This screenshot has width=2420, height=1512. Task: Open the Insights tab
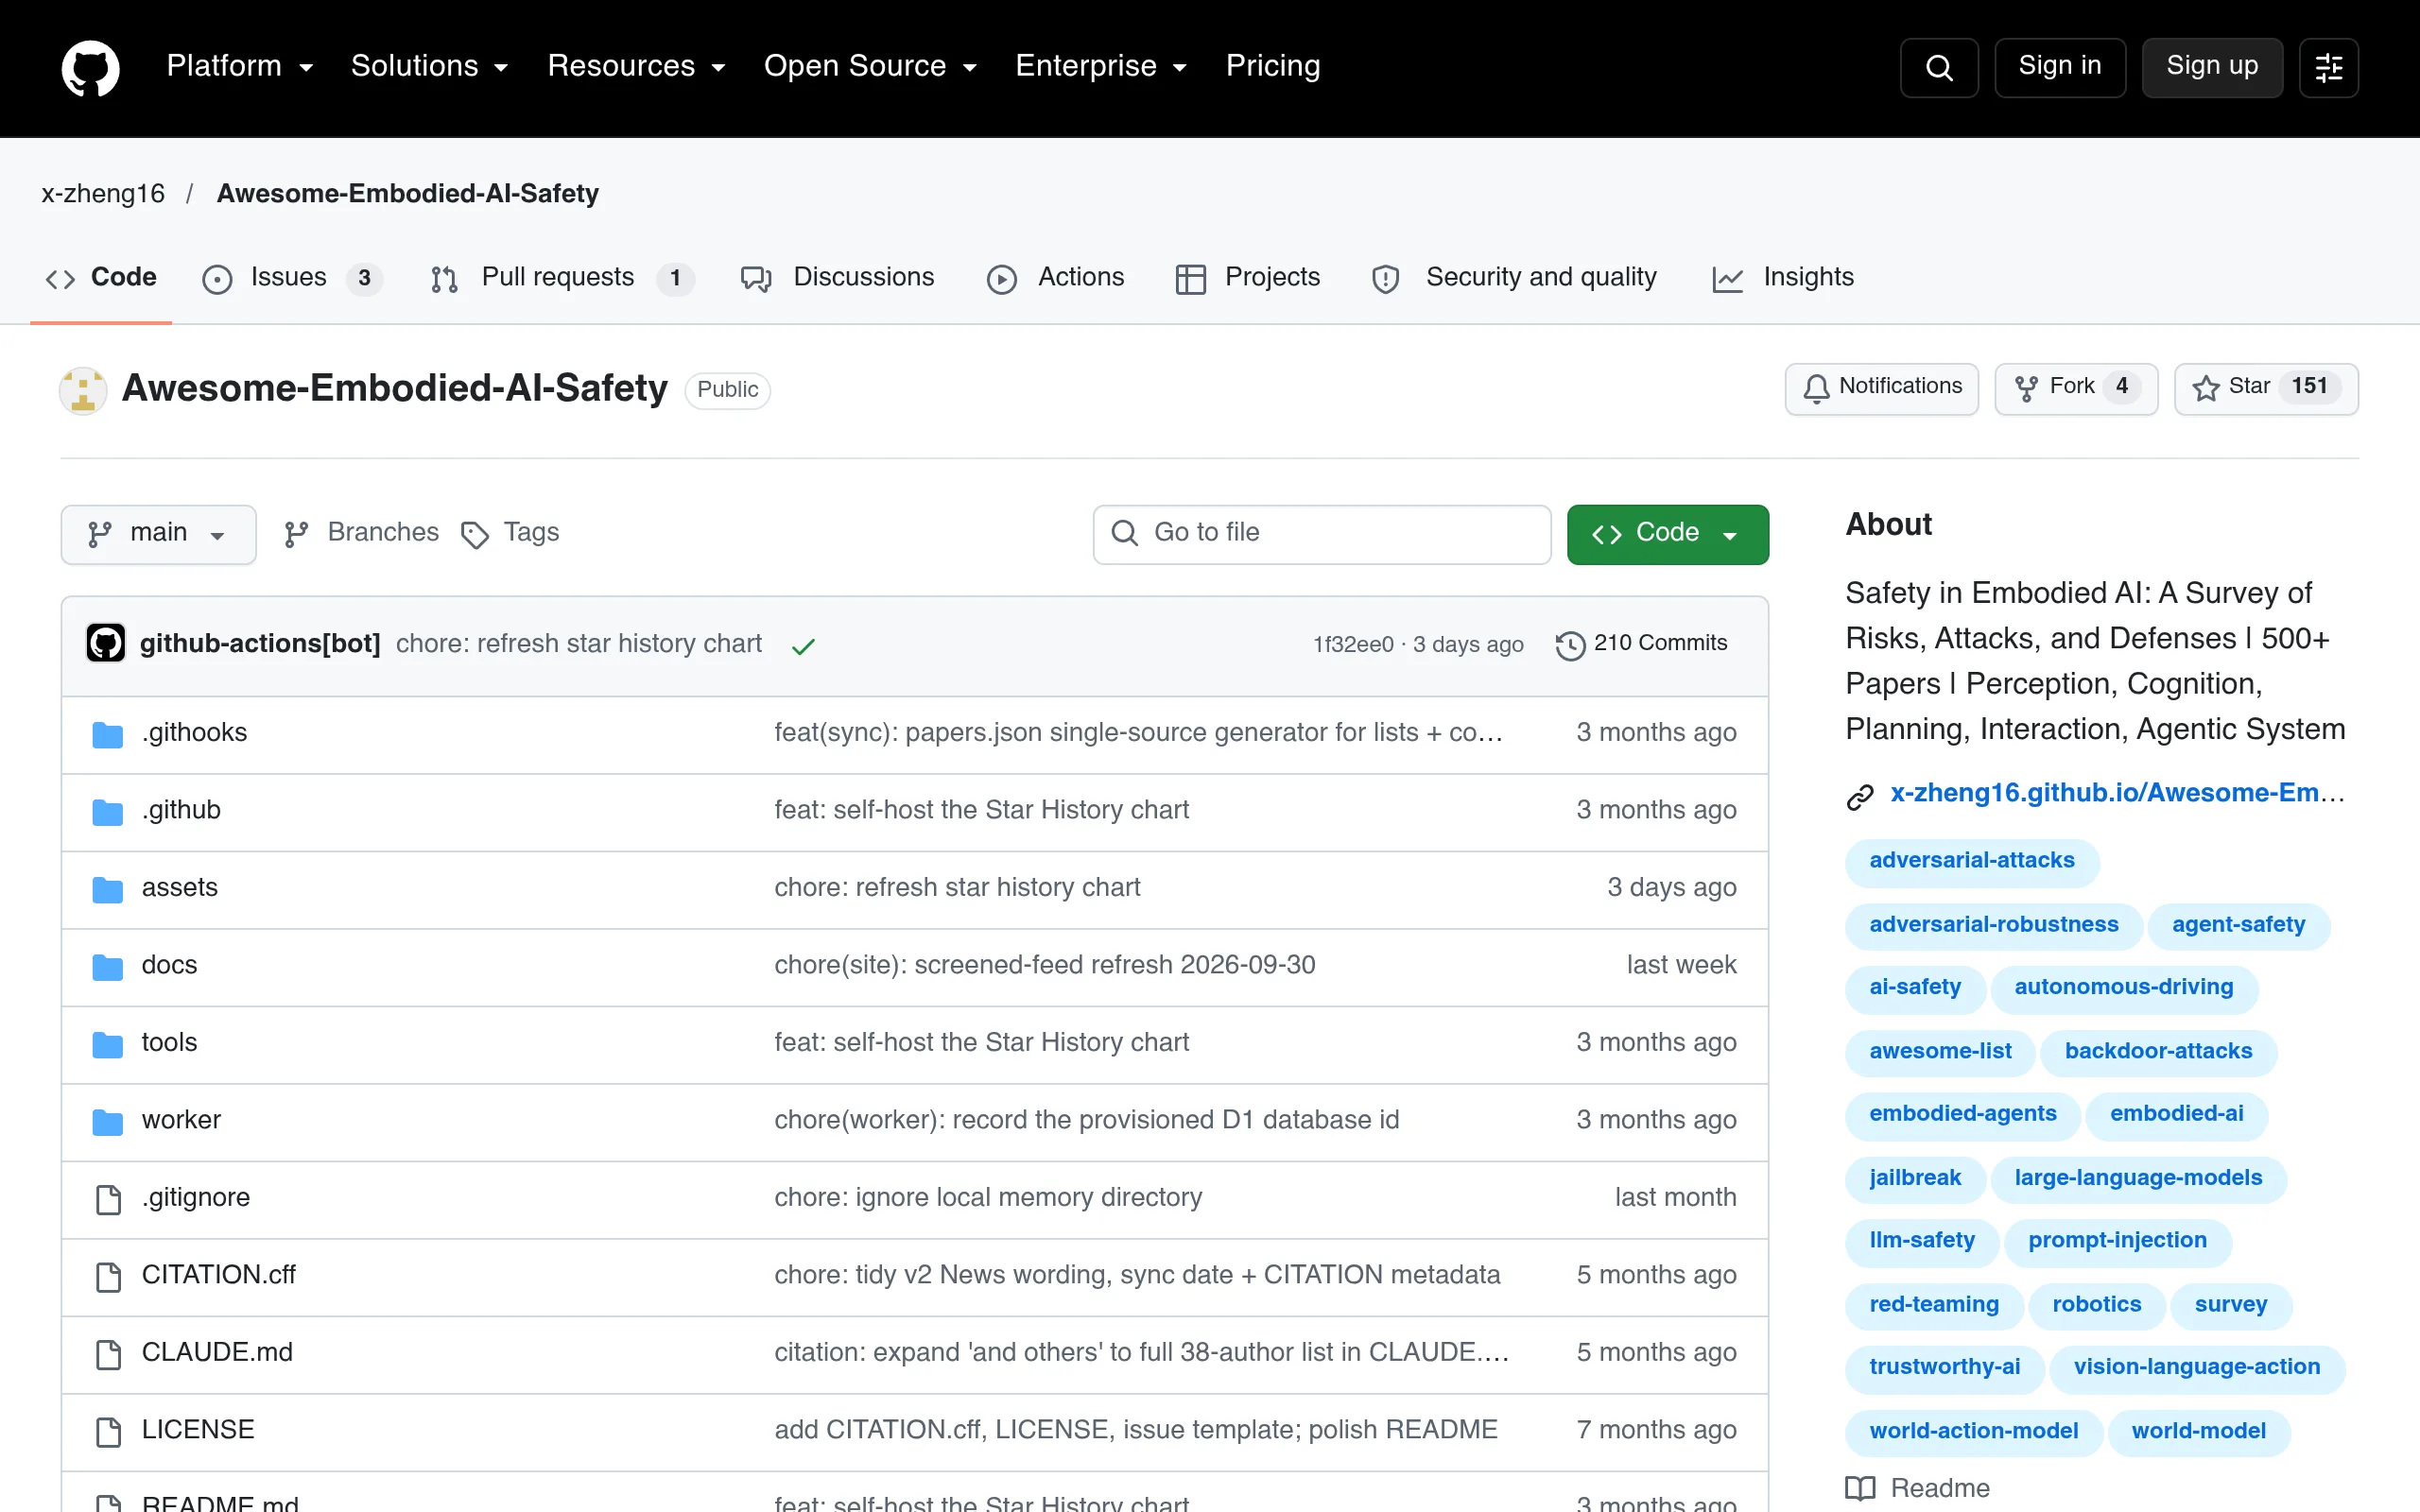coord(1783,278)
